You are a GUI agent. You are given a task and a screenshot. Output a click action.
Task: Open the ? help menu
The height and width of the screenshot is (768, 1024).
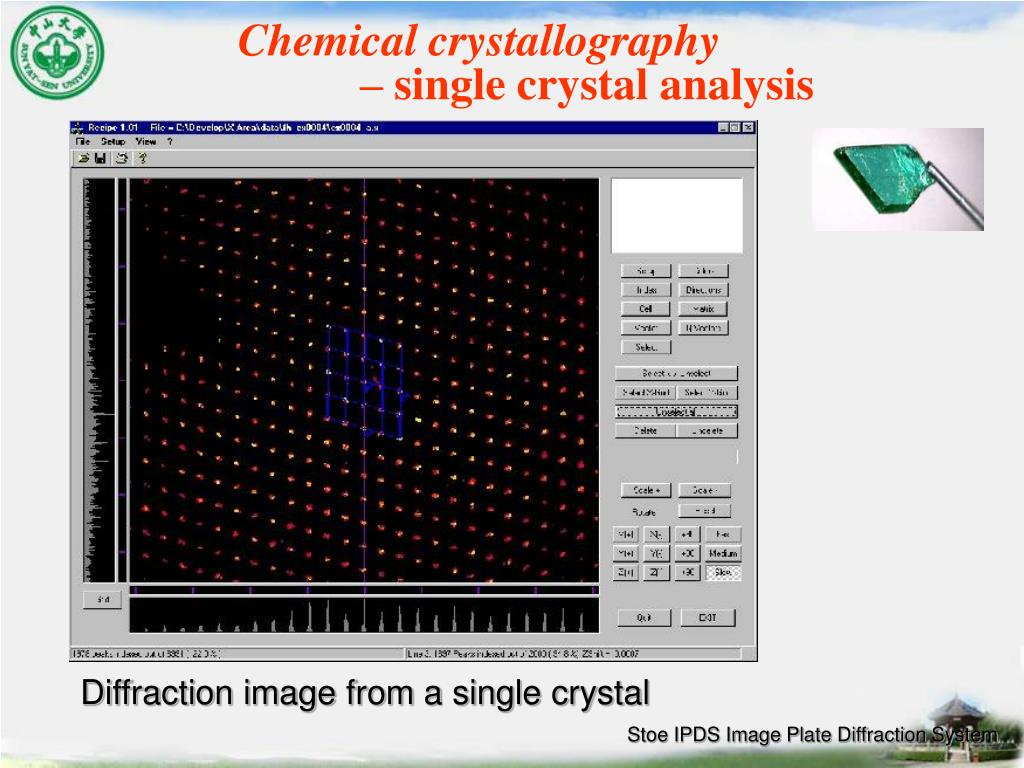point(170,141)
